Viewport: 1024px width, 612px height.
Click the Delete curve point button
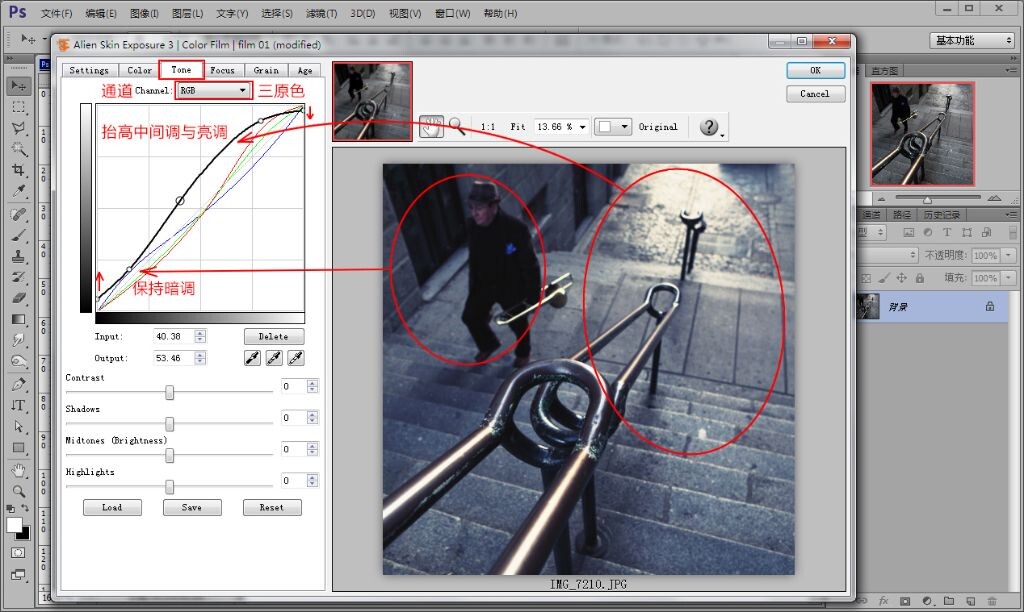point(274,336)
